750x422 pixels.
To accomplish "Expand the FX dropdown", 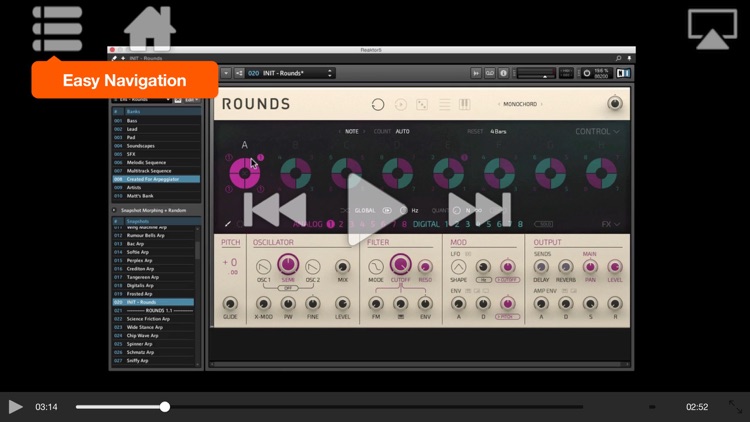I will (x=611, y=224).
